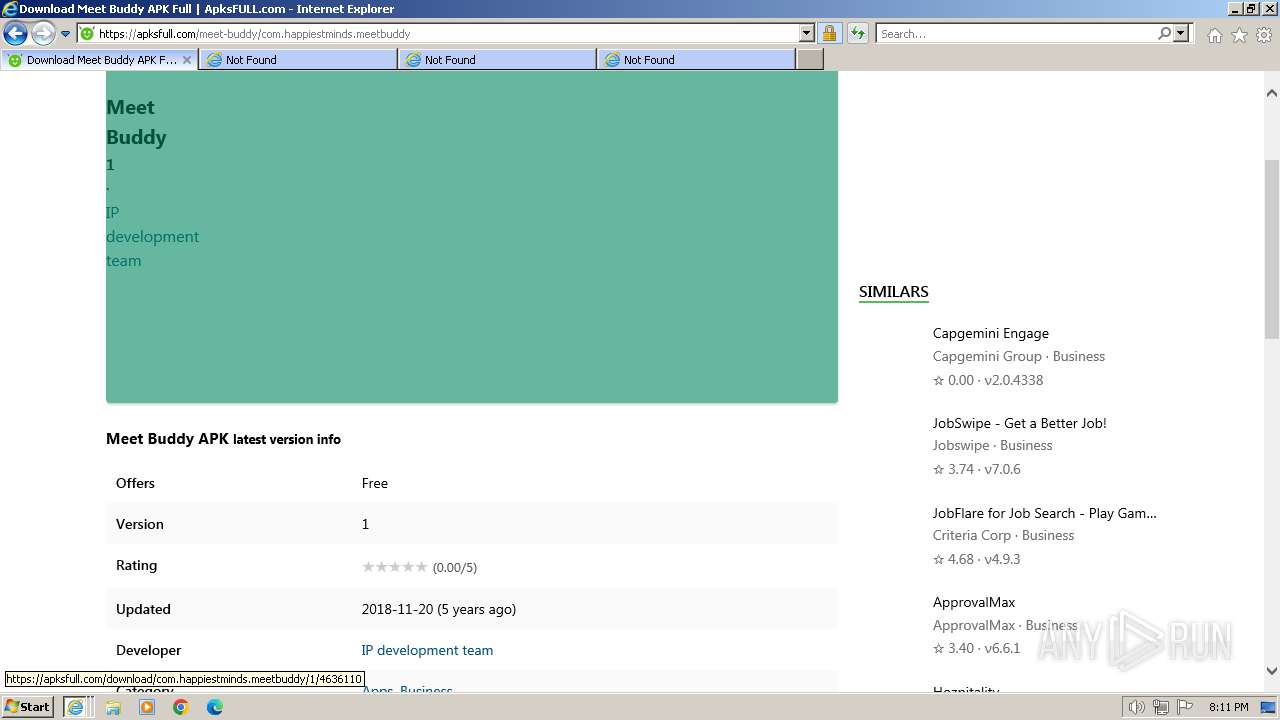
Task: Click '☆ 3.74 · v7.0.6' rating text
Action: (x=976, y=469)
